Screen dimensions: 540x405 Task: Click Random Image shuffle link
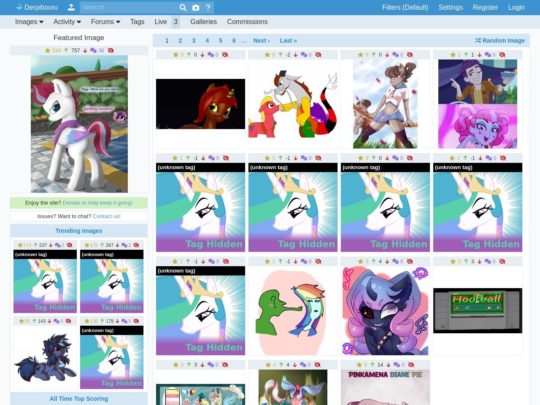pyautogui.click(x=500, y=41)
